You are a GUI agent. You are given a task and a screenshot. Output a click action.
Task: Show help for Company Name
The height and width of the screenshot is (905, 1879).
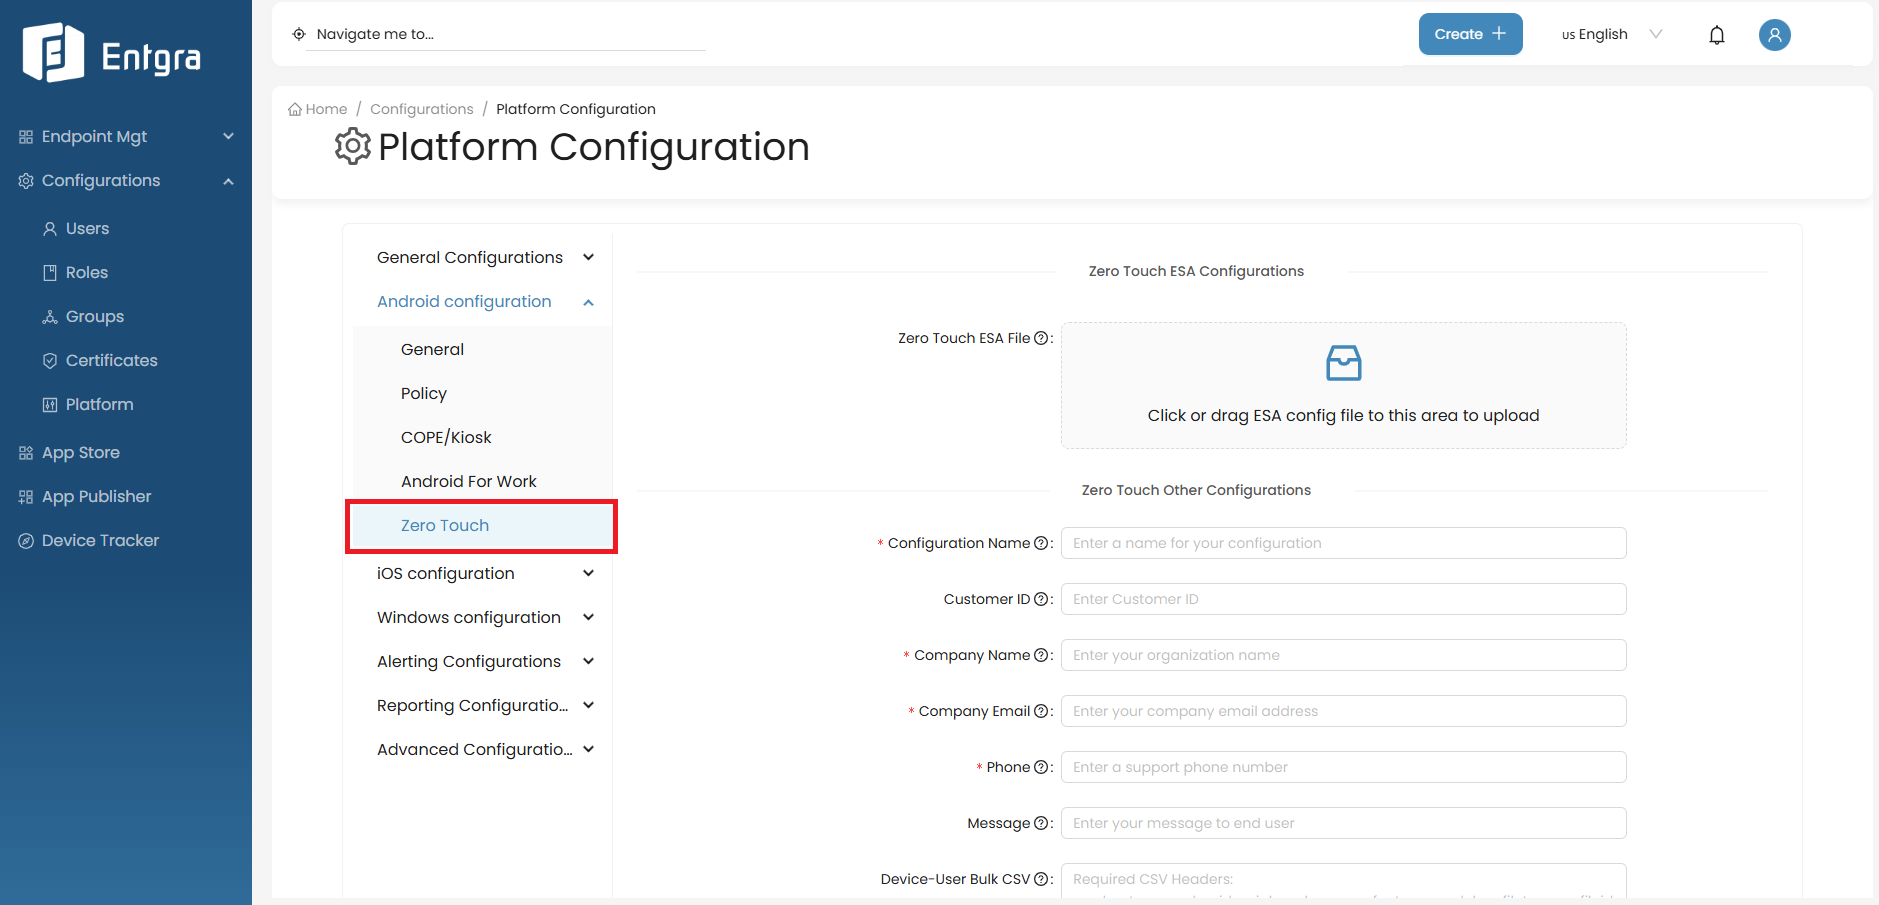coord(1041,655)
